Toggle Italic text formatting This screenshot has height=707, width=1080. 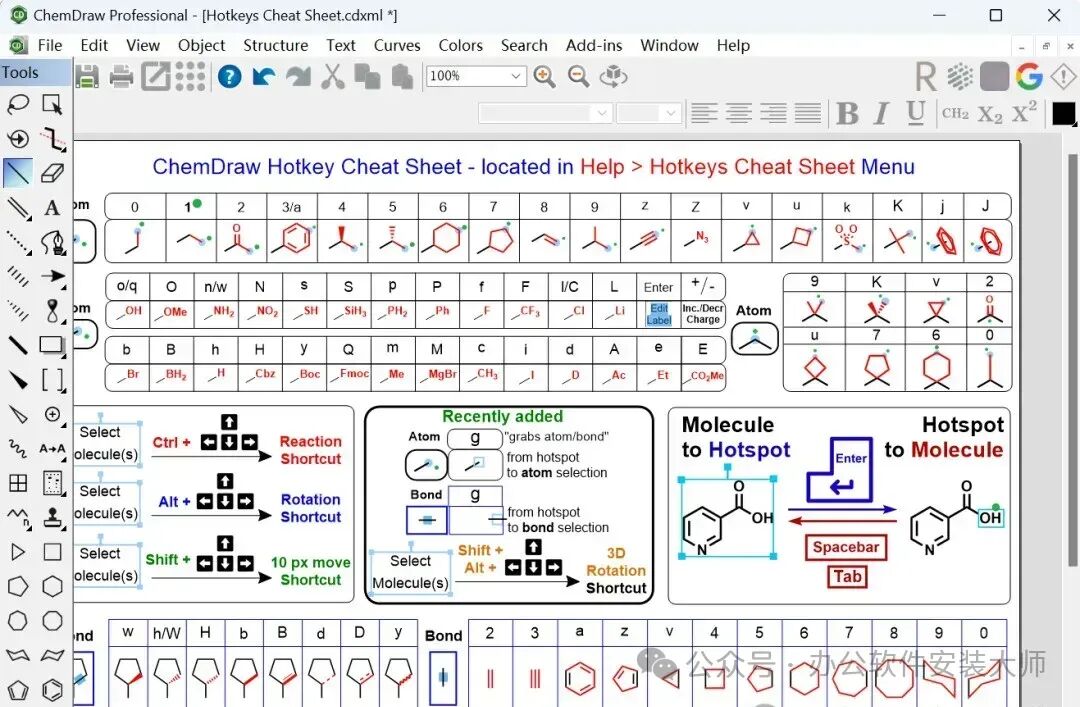(881, 113)
